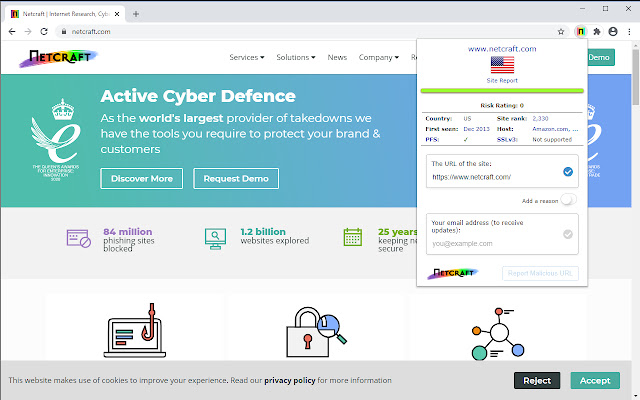Expand the Solutions dropdown menu
640x400 pixels.
pos(295,58)
